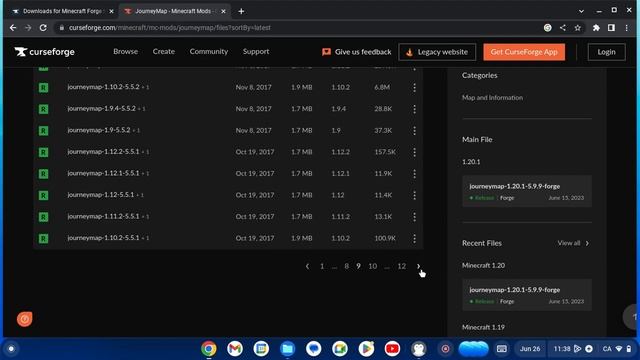
Task: Open Main File journeymap-1.20.1-5.9.9-forge card
Action: pos(527,191)
